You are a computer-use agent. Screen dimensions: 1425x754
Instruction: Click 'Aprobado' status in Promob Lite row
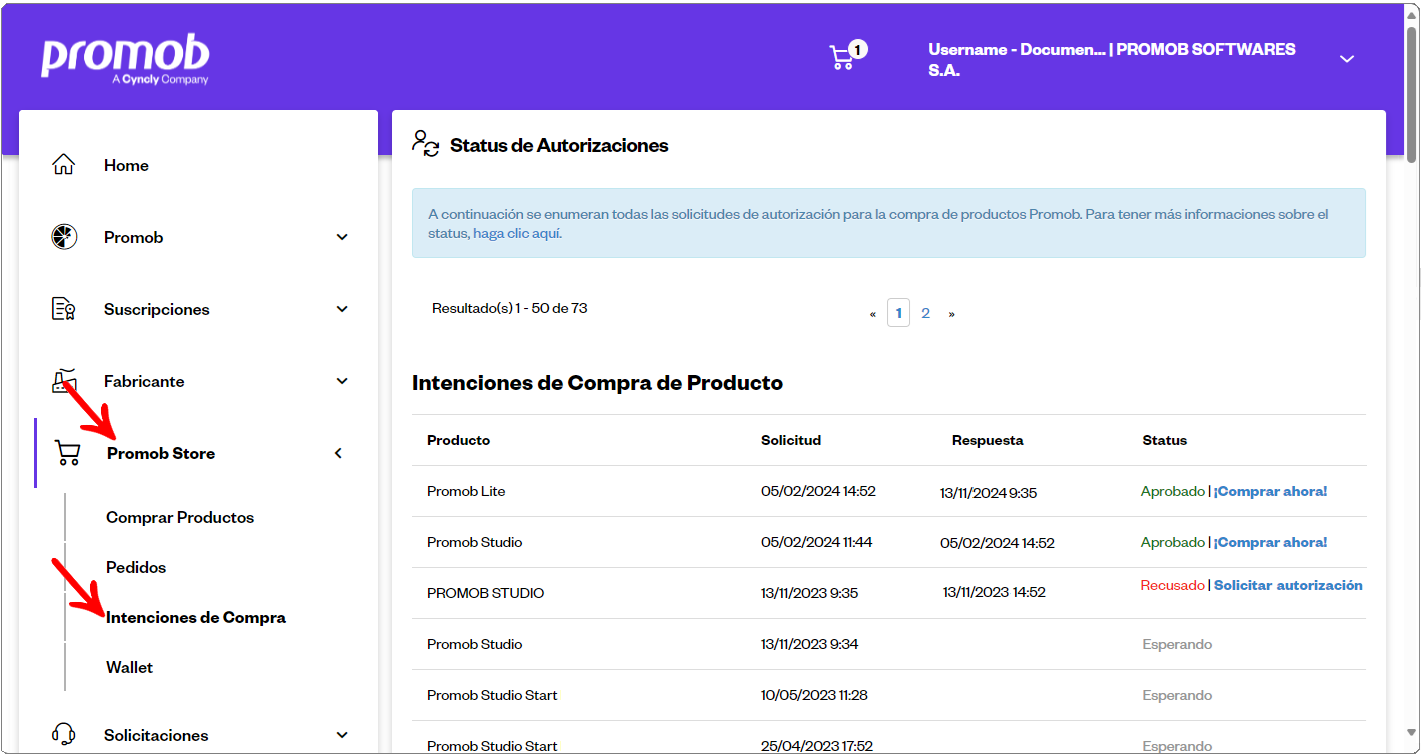click(x=1173, y=491)
